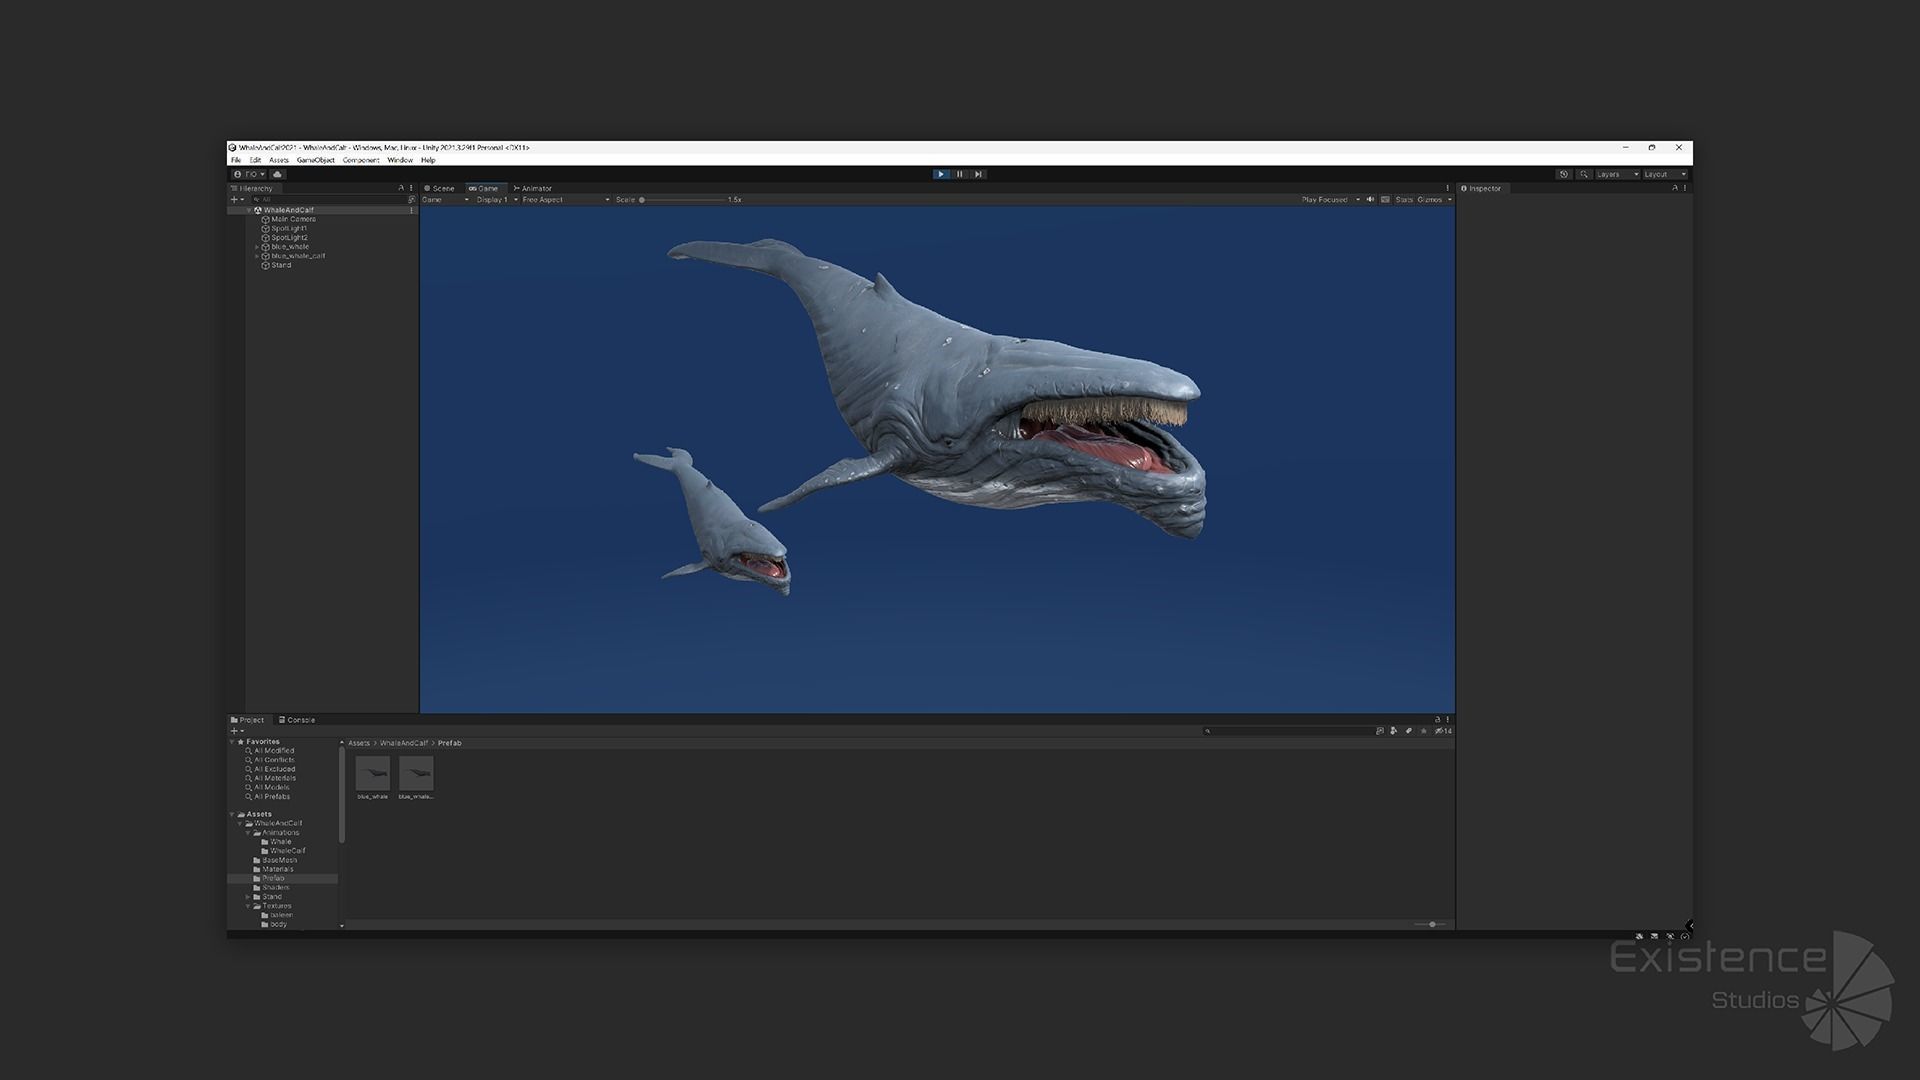
Task: Click the Project search field
Action: 1288,731
